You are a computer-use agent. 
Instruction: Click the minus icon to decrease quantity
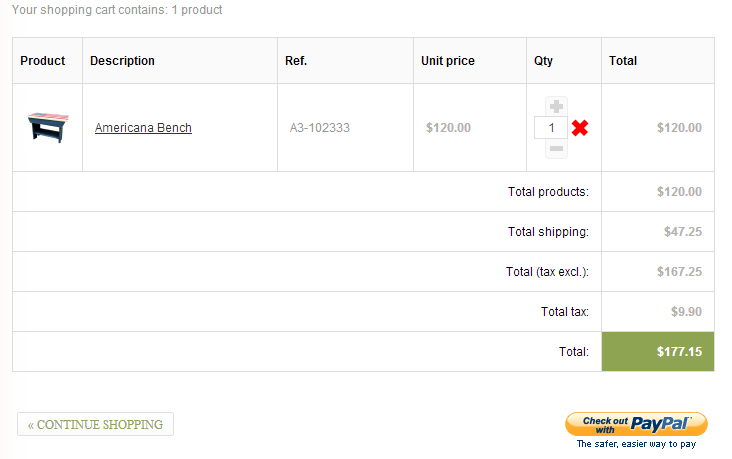coord(557,149)
